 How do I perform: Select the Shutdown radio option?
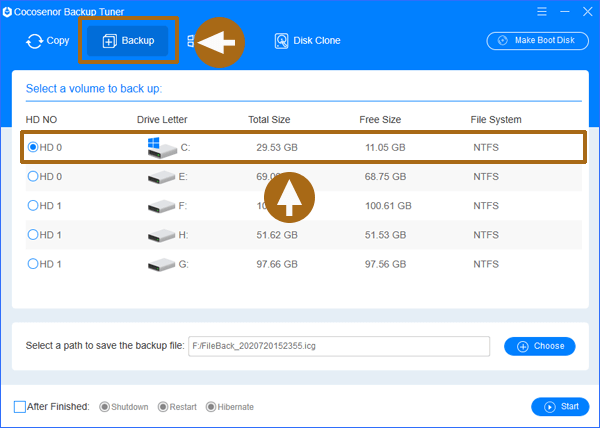click(x=104, y=407)
